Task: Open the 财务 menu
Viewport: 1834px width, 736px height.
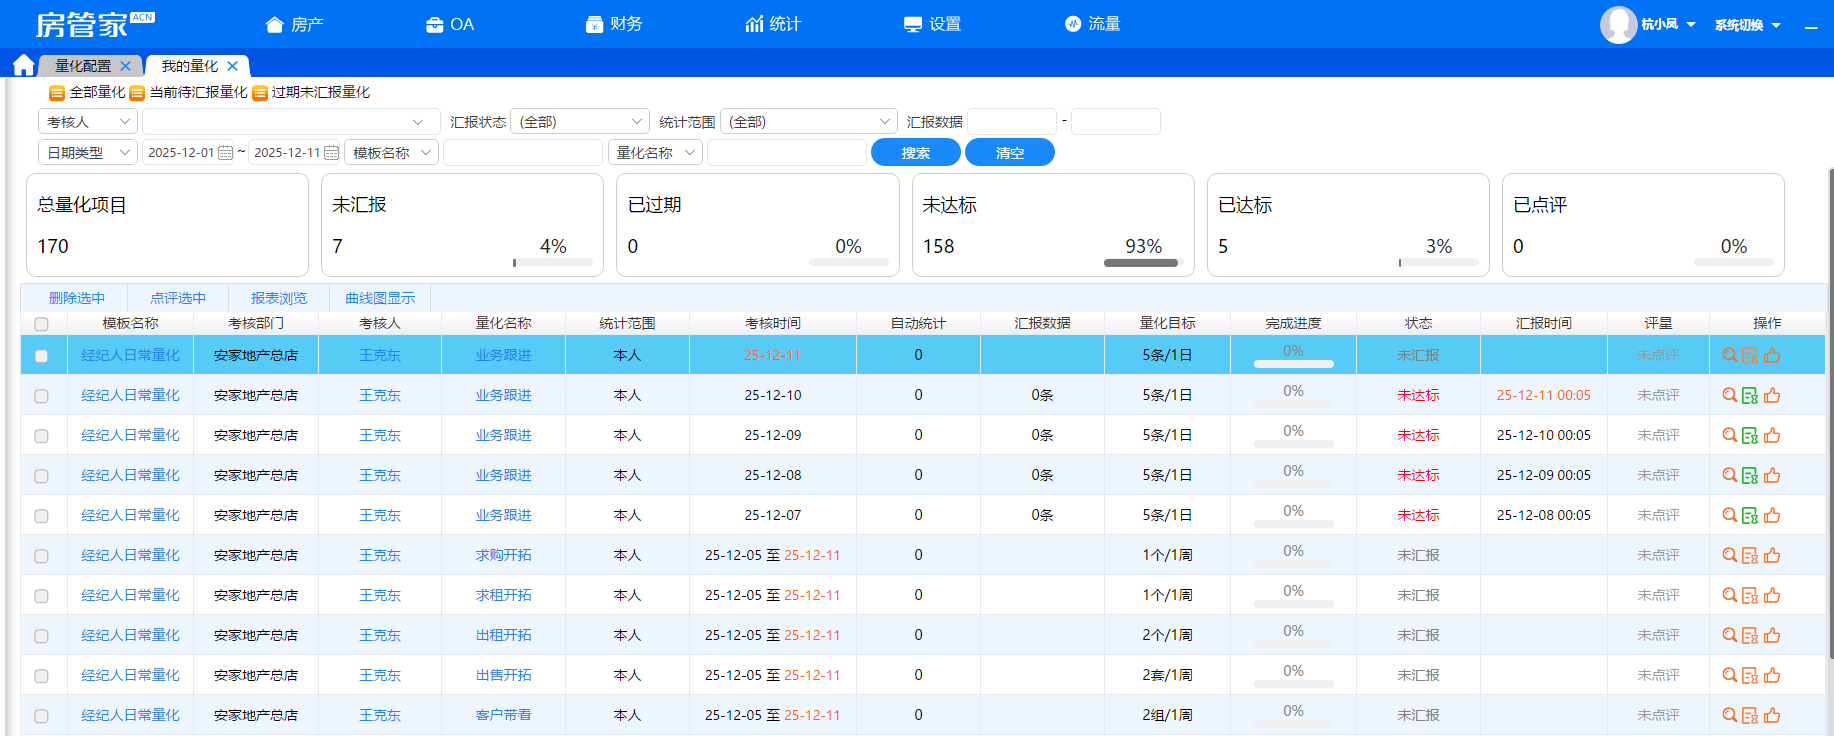Action: click(x=614, y=24)
